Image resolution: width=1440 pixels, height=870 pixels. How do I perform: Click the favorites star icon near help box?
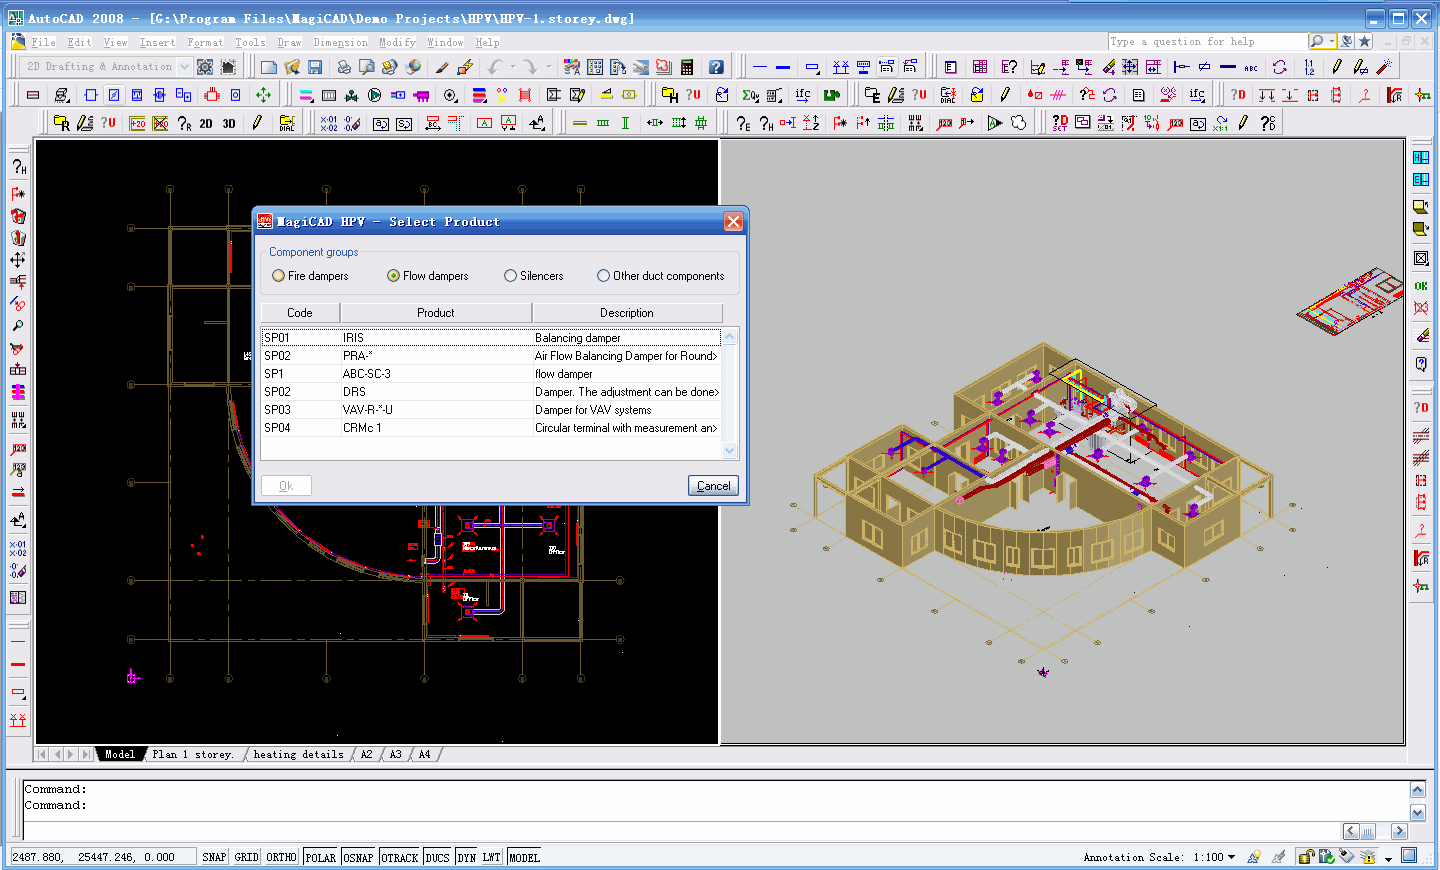1364,41
